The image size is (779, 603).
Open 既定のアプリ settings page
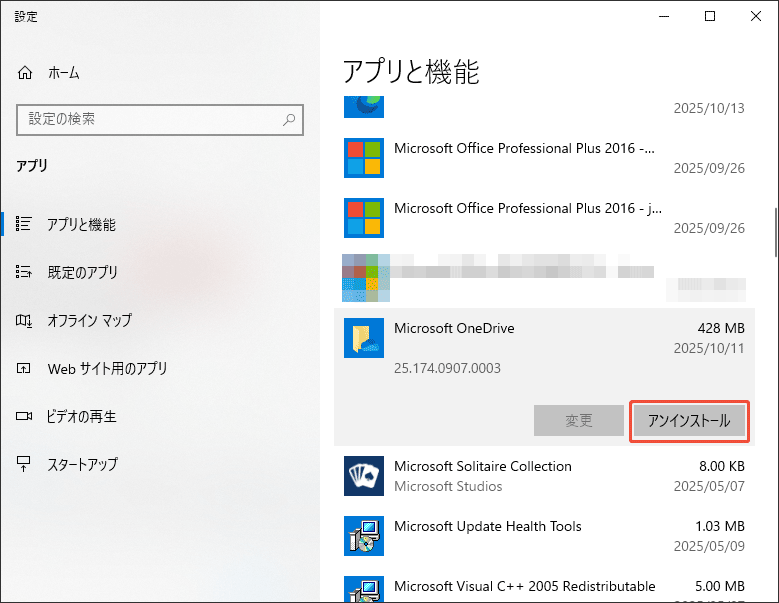82,272
